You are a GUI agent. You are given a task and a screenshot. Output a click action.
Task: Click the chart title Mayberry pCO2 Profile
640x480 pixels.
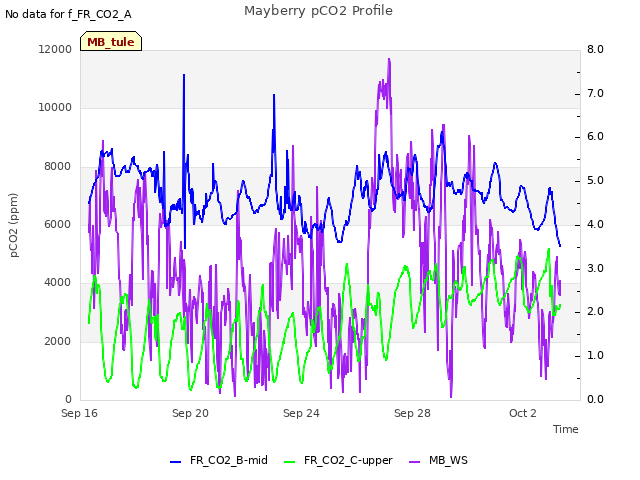tap(318, 11)
